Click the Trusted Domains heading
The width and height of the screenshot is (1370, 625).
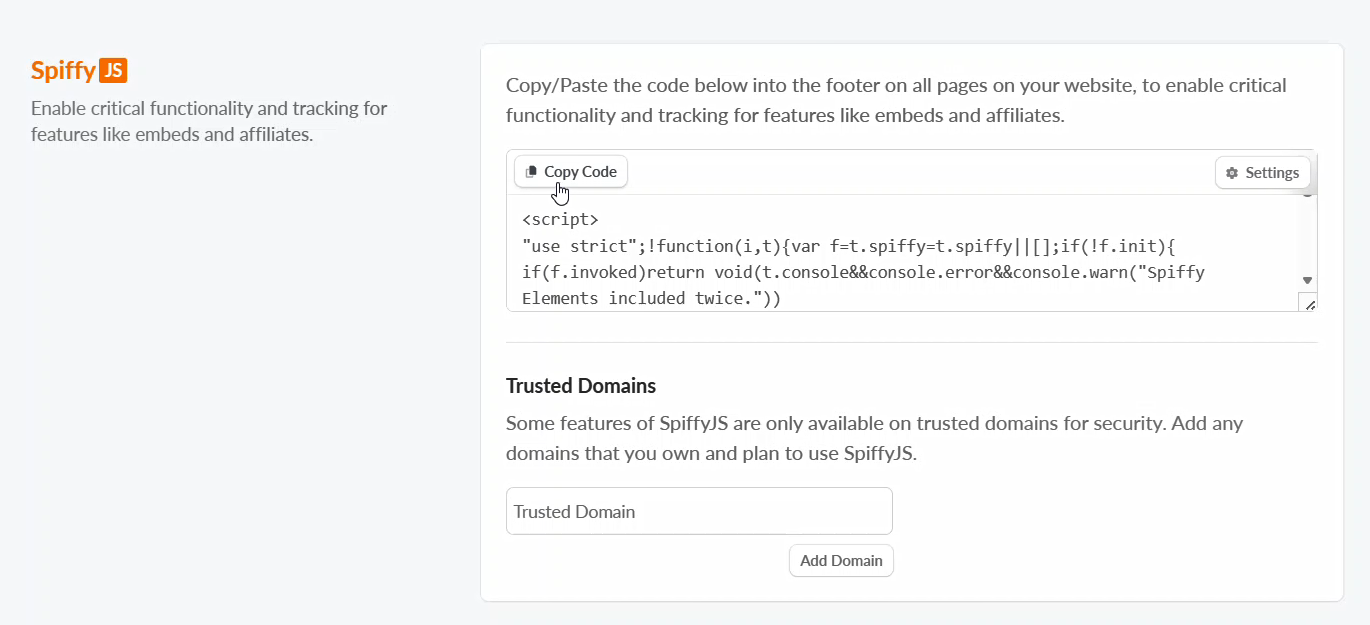581,386
